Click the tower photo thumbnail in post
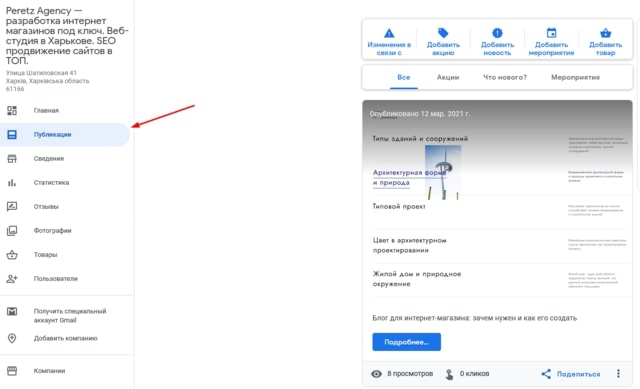This screenshot has width=640, height=389. (443, 172)
